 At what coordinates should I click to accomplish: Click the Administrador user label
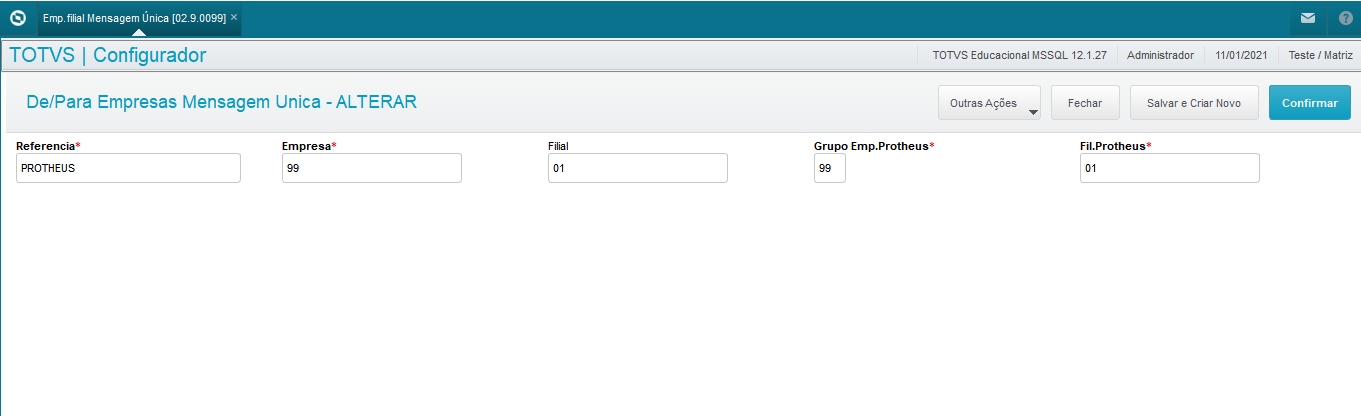[1160, 56]
